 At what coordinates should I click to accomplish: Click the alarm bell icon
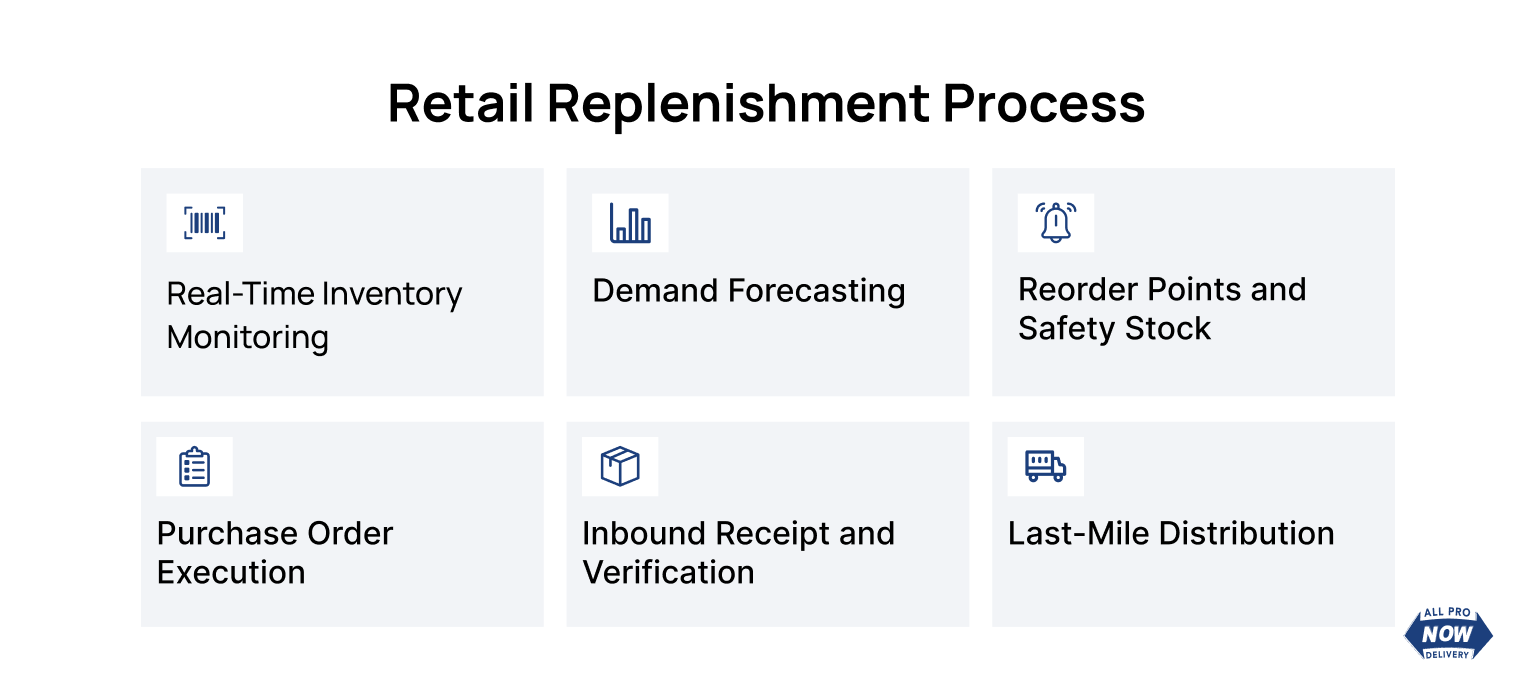pos(1056,223)
